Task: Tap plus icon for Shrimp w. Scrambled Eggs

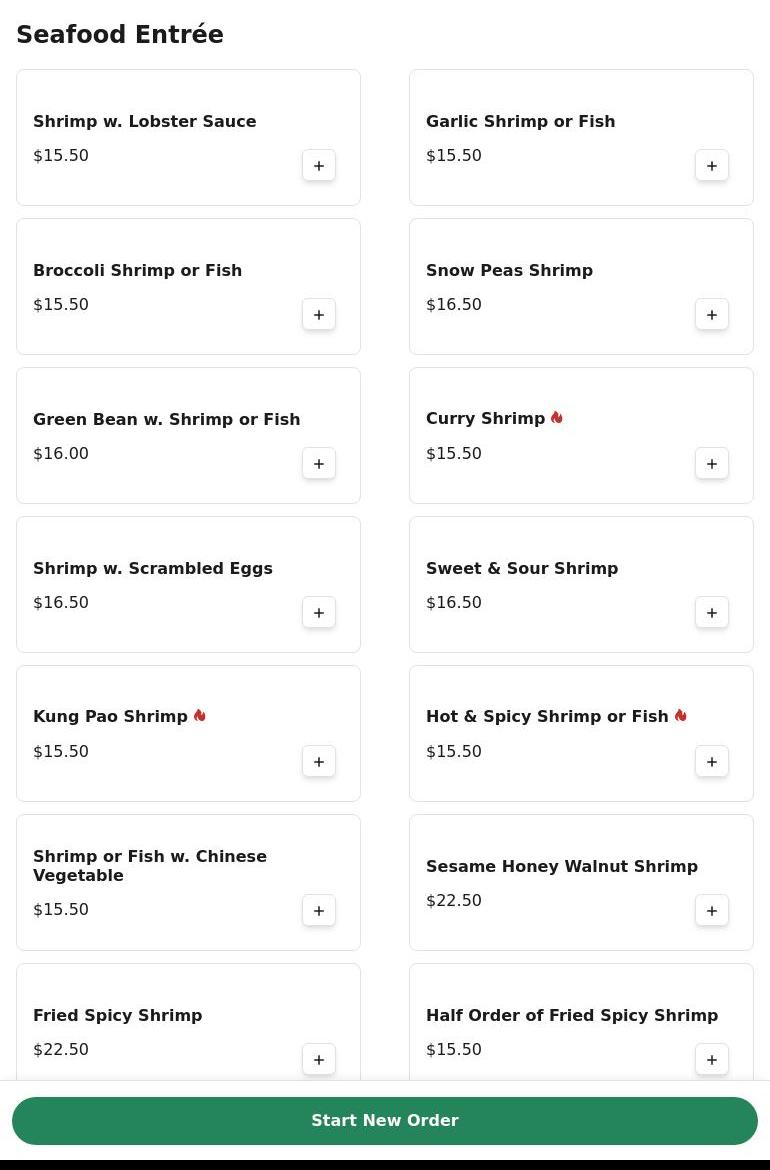Action: [x=319, y=613]
